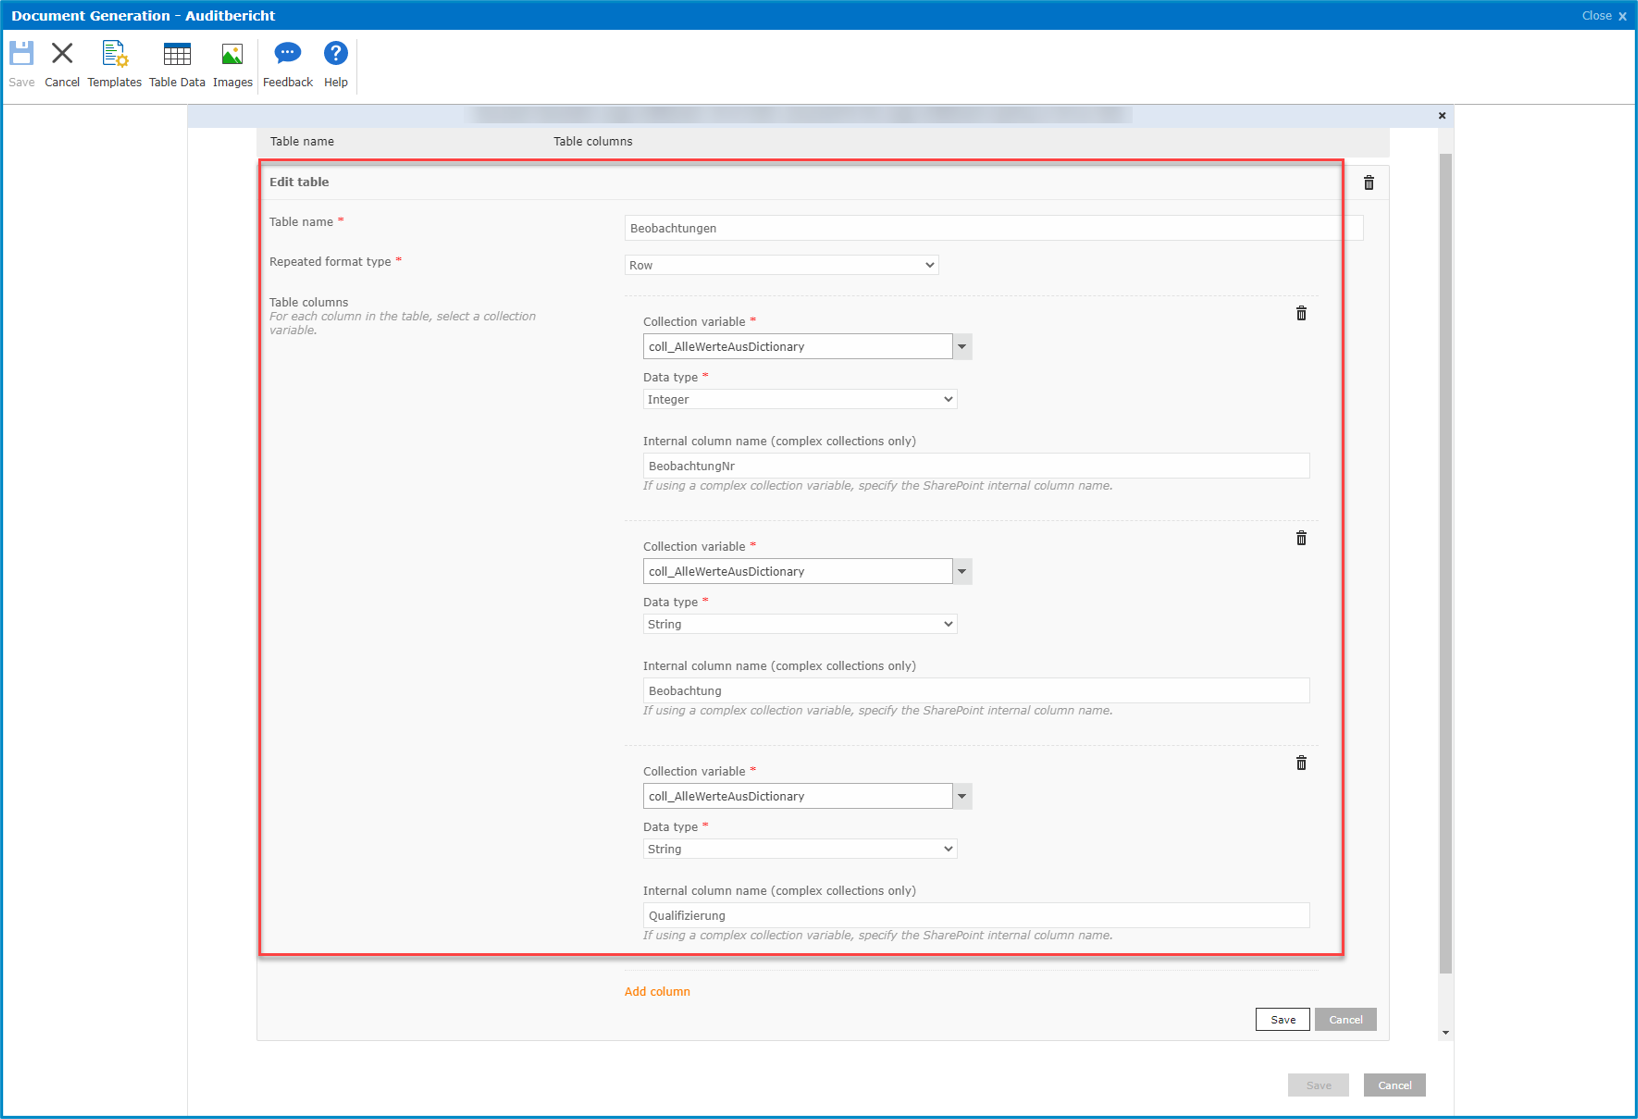Image resolution: width=1638 pixels, height=1119 pixels.
Task: Delete the Beobachtung column
Action: tap(1301, 538)
